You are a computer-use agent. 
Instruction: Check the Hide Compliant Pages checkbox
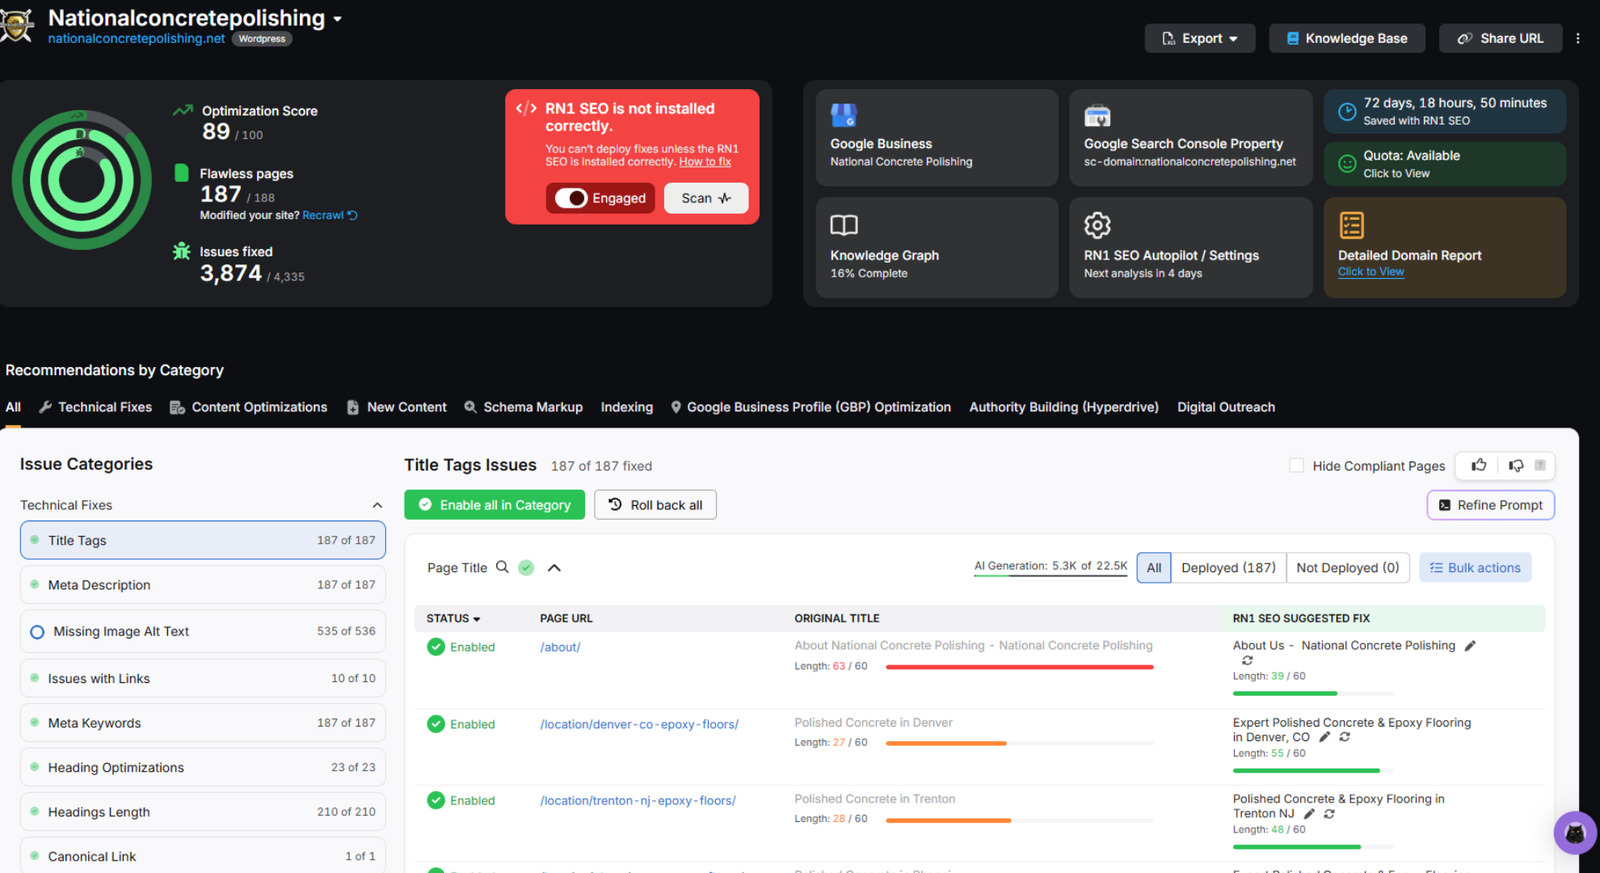(x=1296, y=465)
